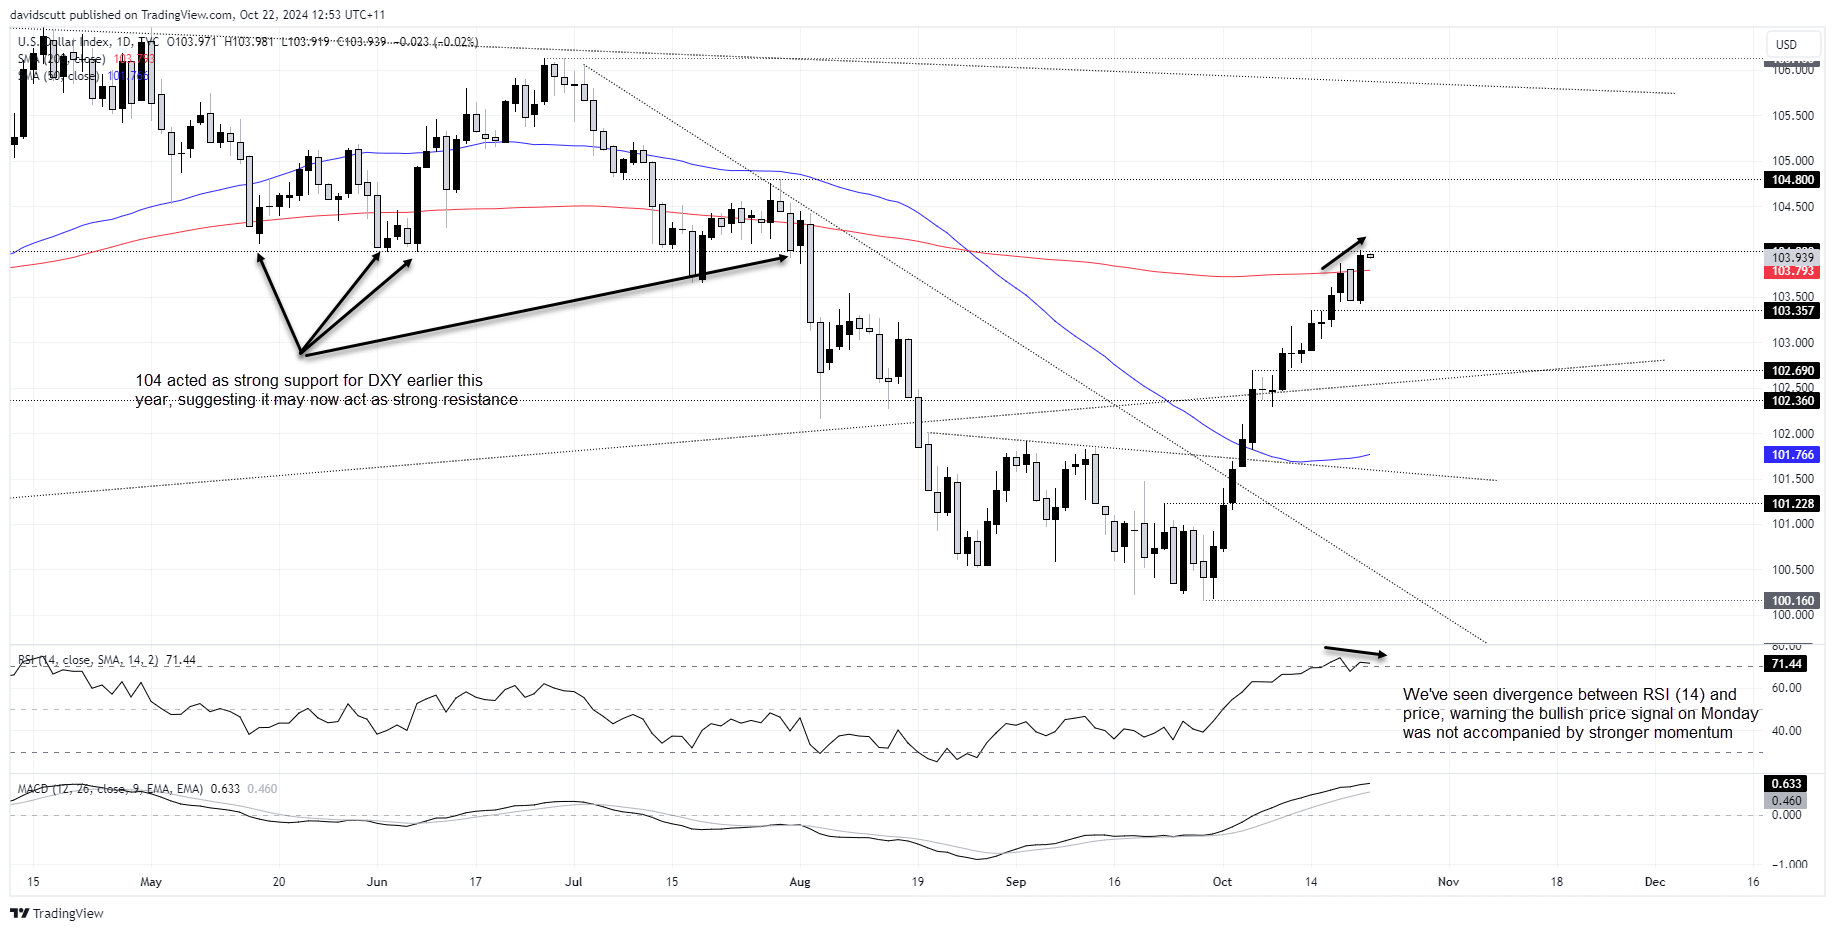1835x931 pixels.
Task: Click the Sep label on time axis
Action: (x=1016, y=882)
